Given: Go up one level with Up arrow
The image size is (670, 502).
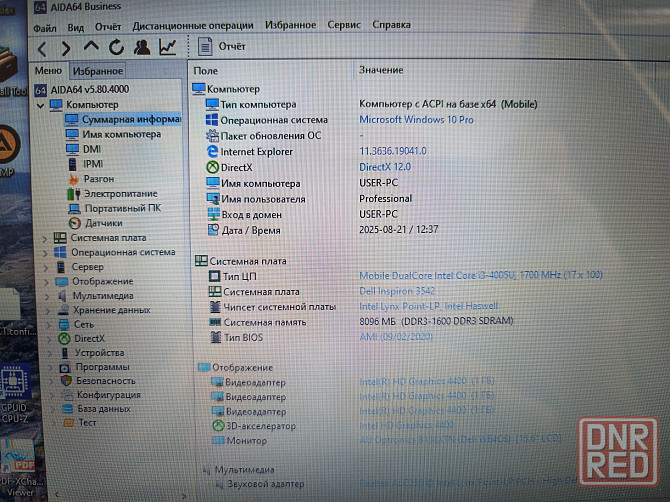Looking at the screenshot, I should [91, 46].
